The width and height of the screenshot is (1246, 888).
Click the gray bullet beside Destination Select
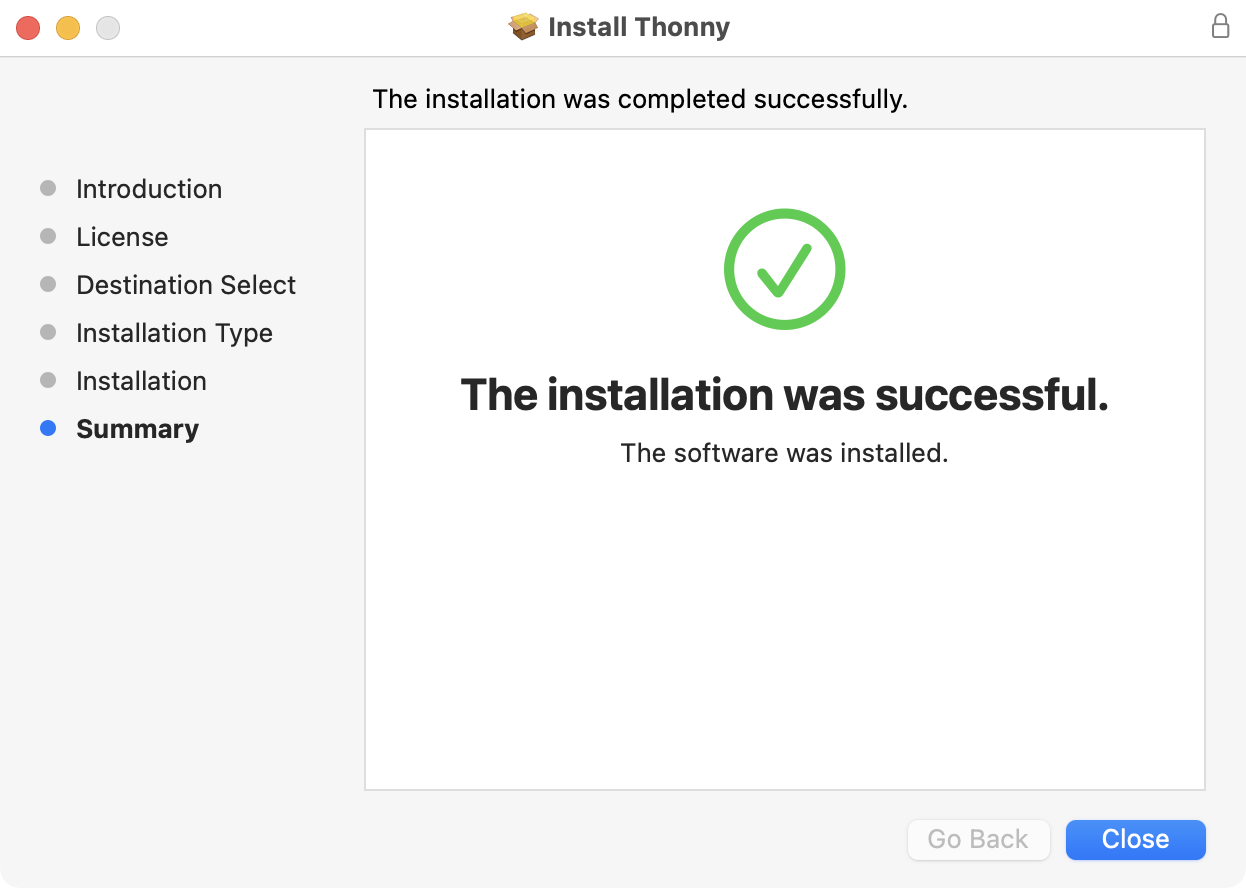point(48,285)
